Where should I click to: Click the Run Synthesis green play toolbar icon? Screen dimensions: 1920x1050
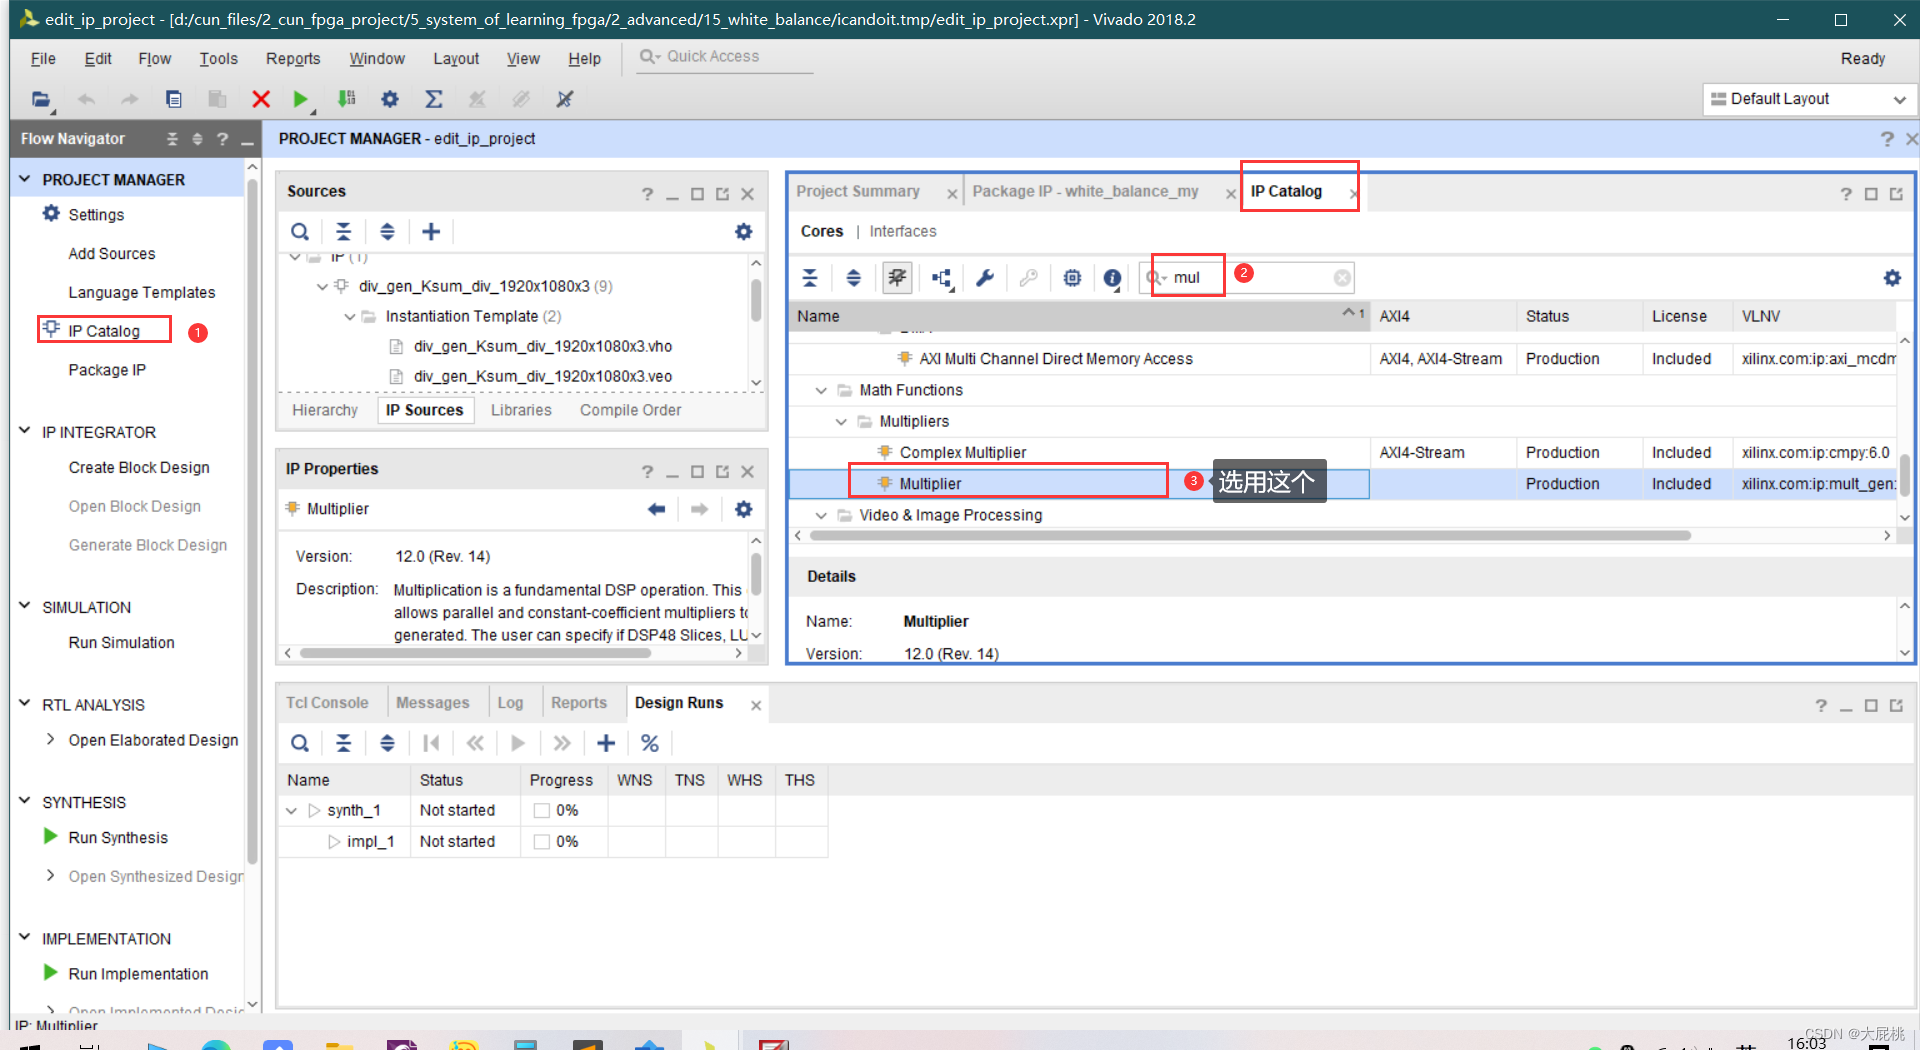pos(300,99)
